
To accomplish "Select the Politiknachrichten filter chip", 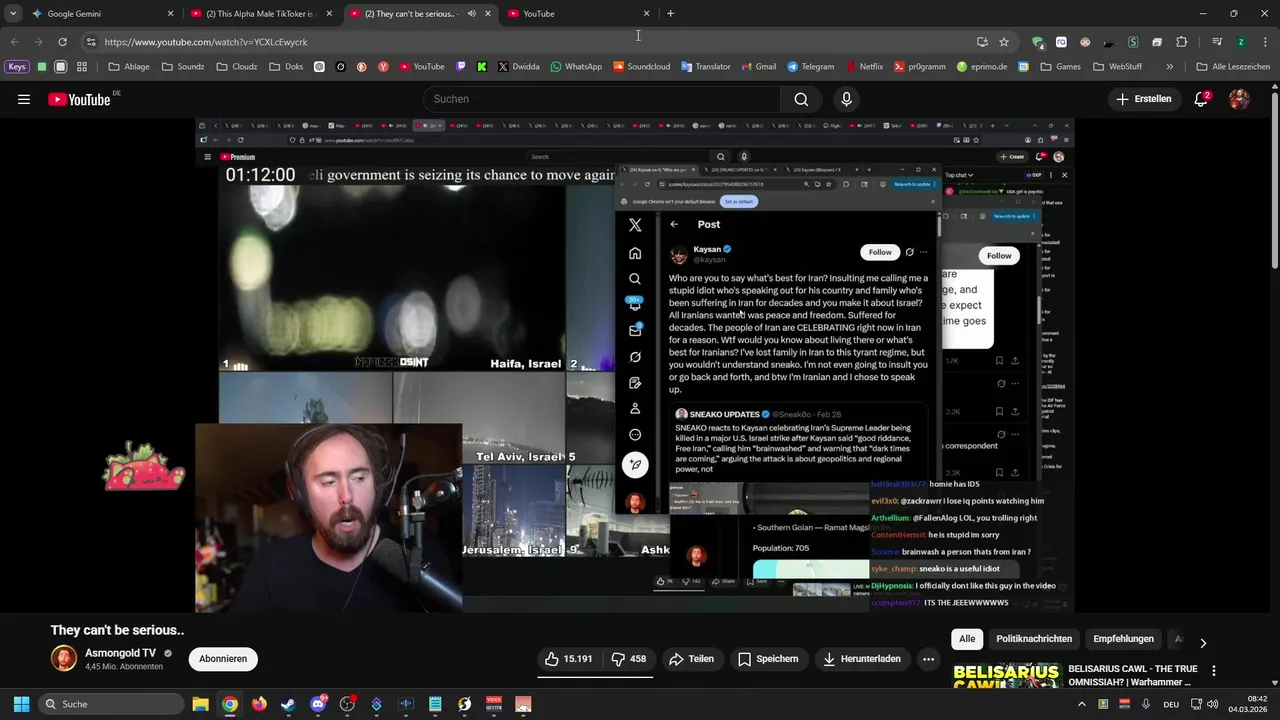I will [1034, 639].
